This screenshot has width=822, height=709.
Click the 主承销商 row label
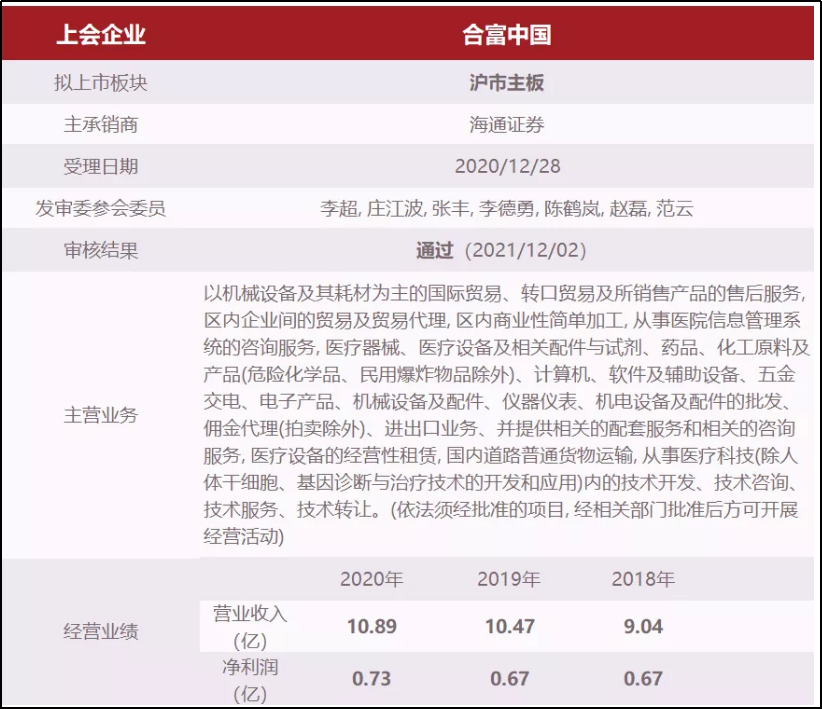[x=100, y=125]
